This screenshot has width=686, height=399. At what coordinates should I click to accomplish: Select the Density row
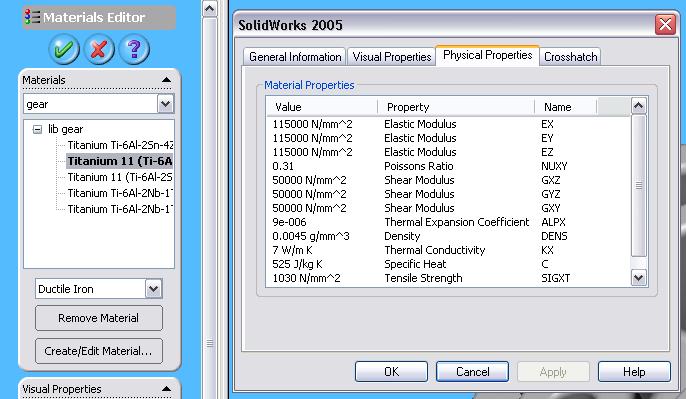[448, 236]
